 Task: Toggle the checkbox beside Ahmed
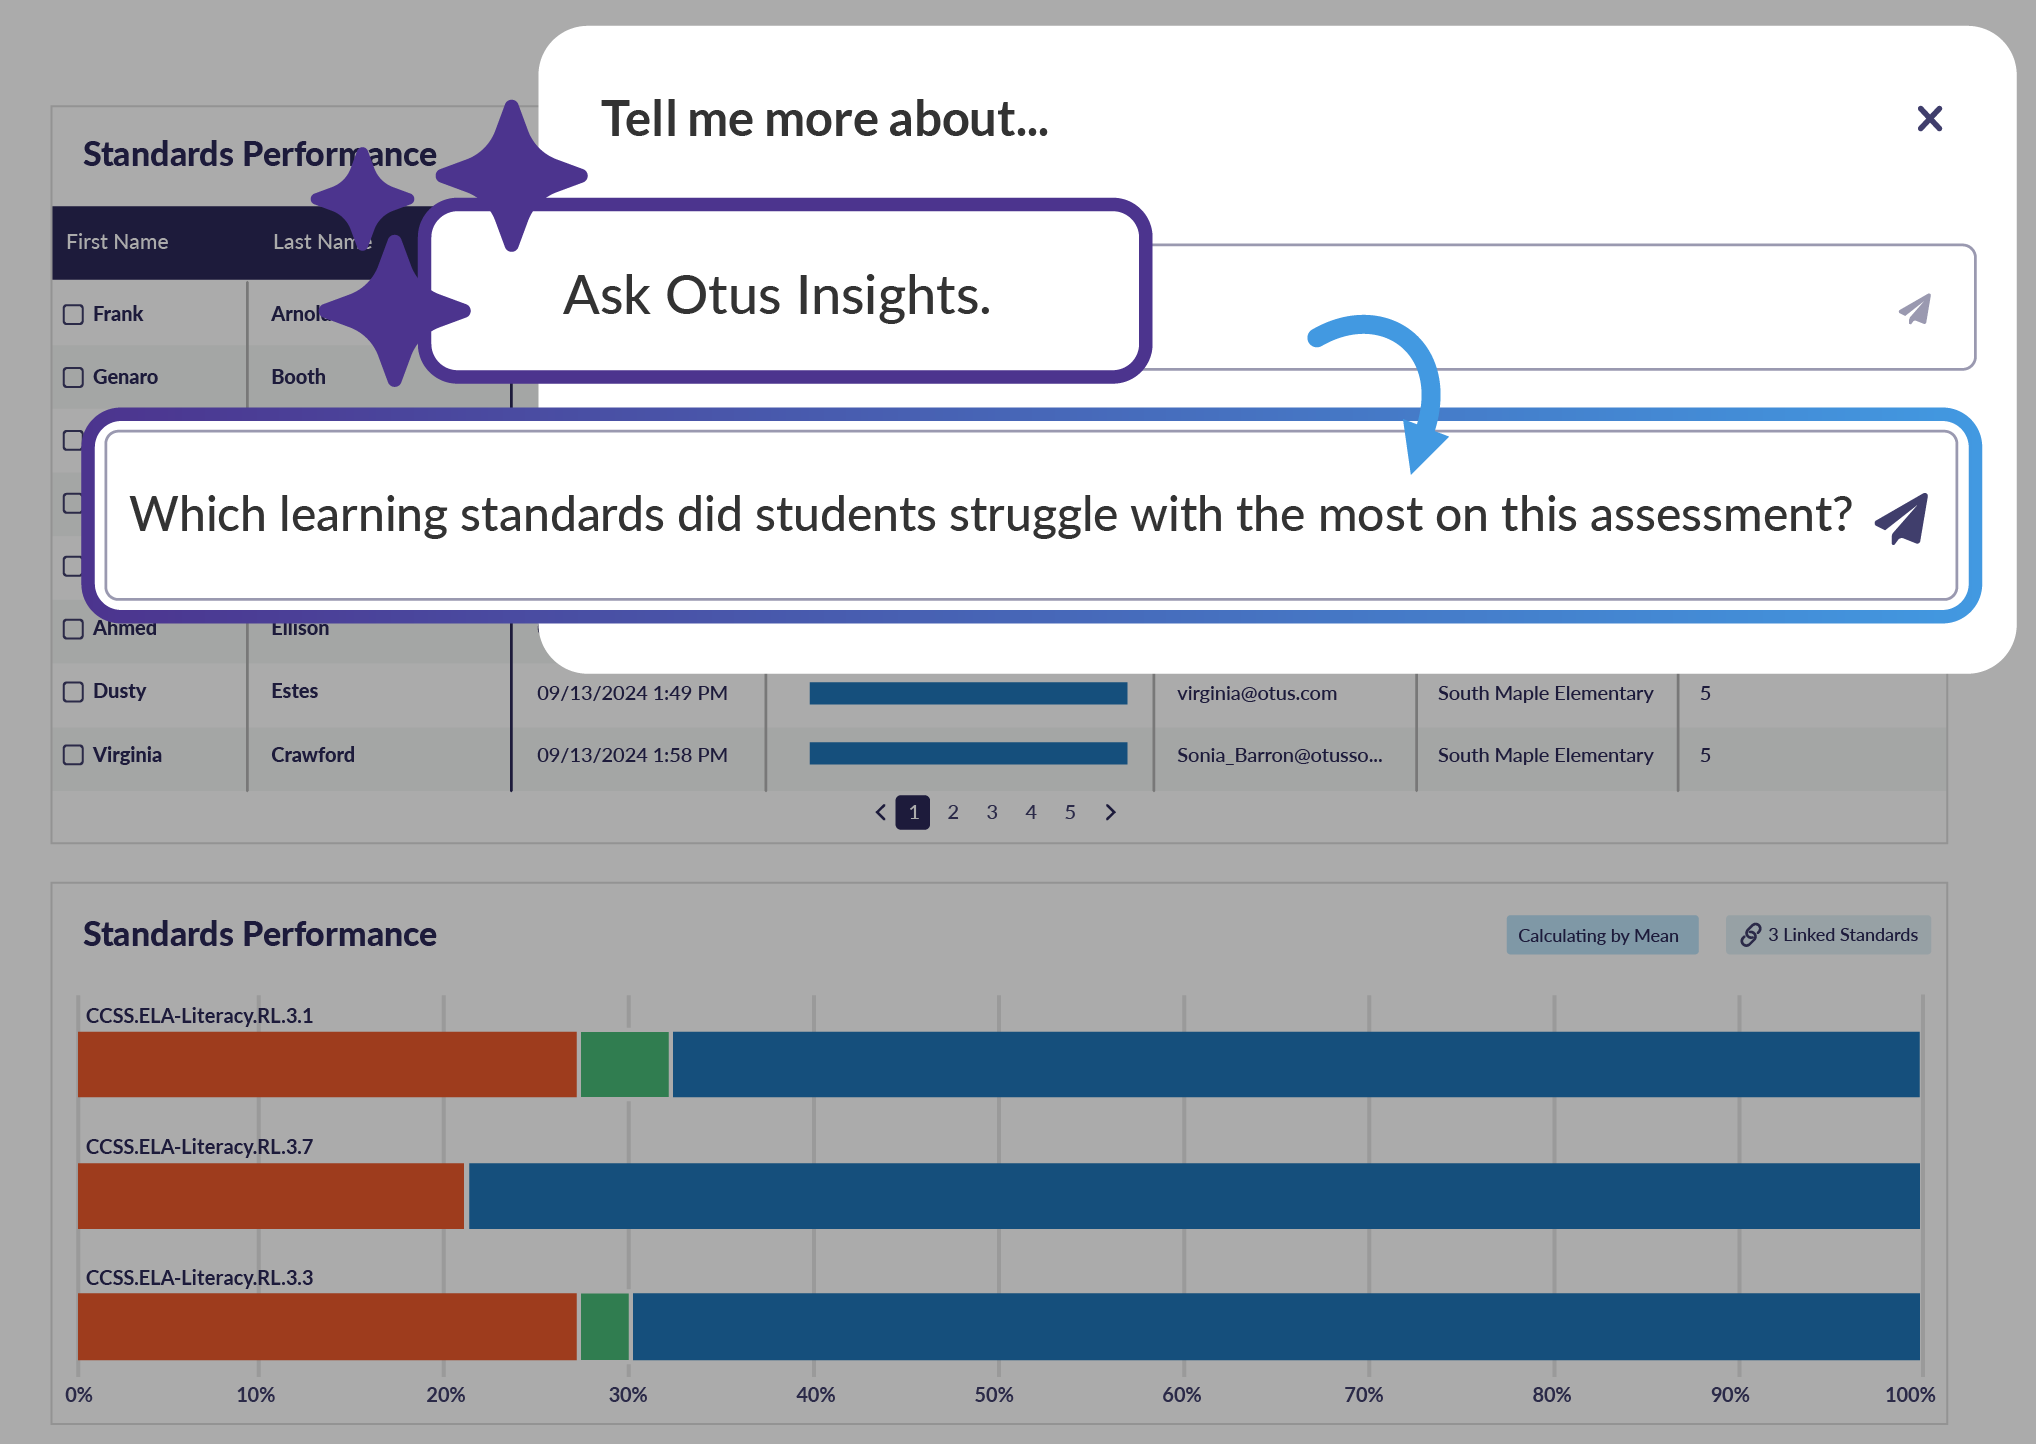(73, 629)
